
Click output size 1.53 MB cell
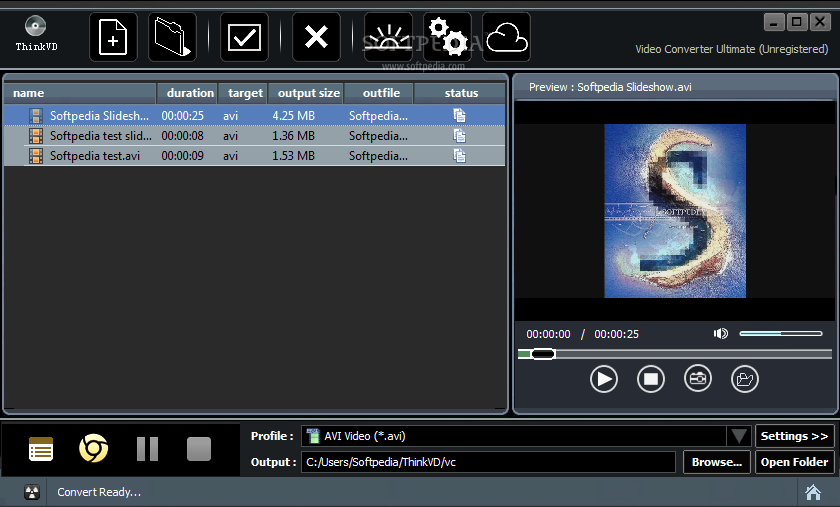294,156
